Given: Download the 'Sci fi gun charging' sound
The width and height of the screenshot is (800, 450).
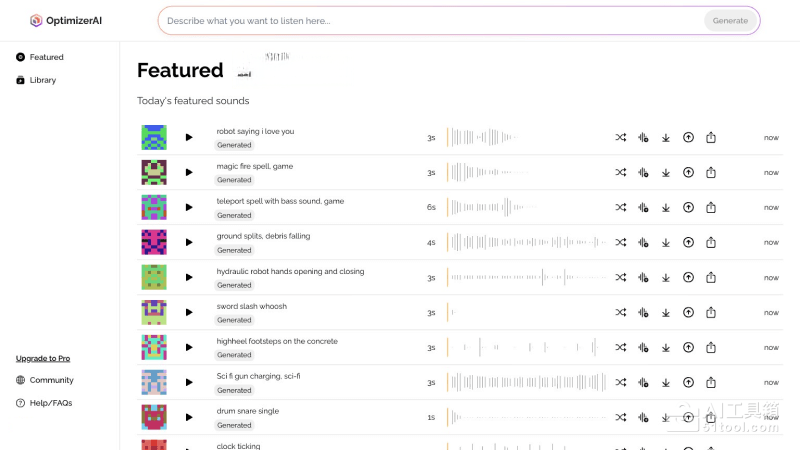Looking at the screenshot, I should pos(666,383).
